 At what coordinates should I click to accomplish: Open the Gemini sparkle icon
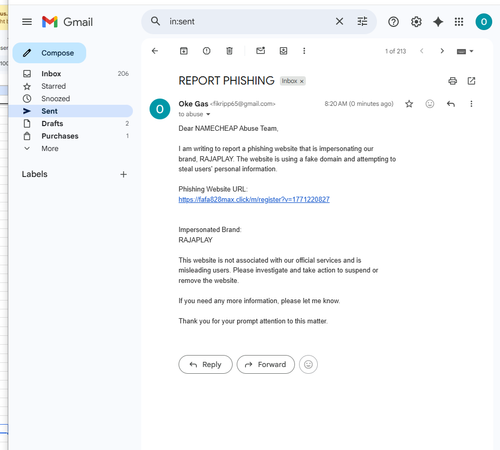coord(438,22)
